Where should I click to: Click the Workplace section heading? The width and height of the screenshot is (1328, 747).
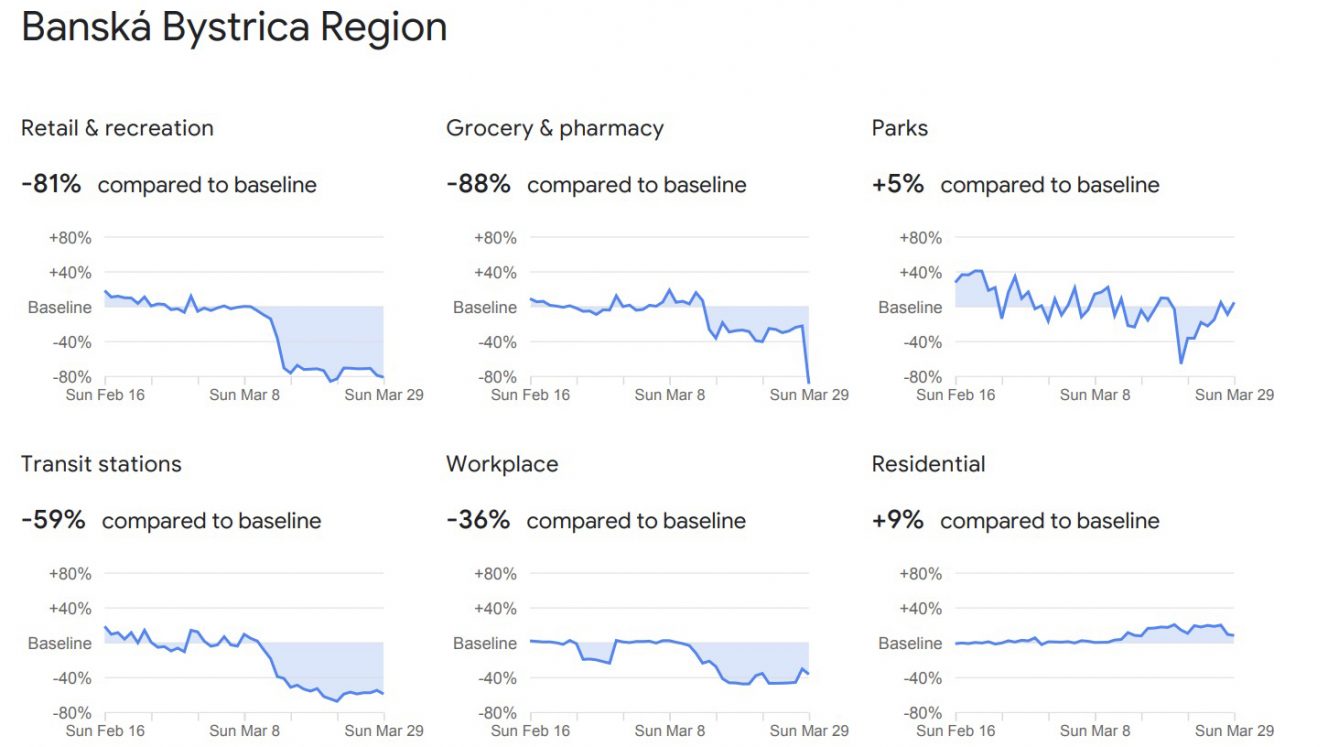click(x=502, y=465)
